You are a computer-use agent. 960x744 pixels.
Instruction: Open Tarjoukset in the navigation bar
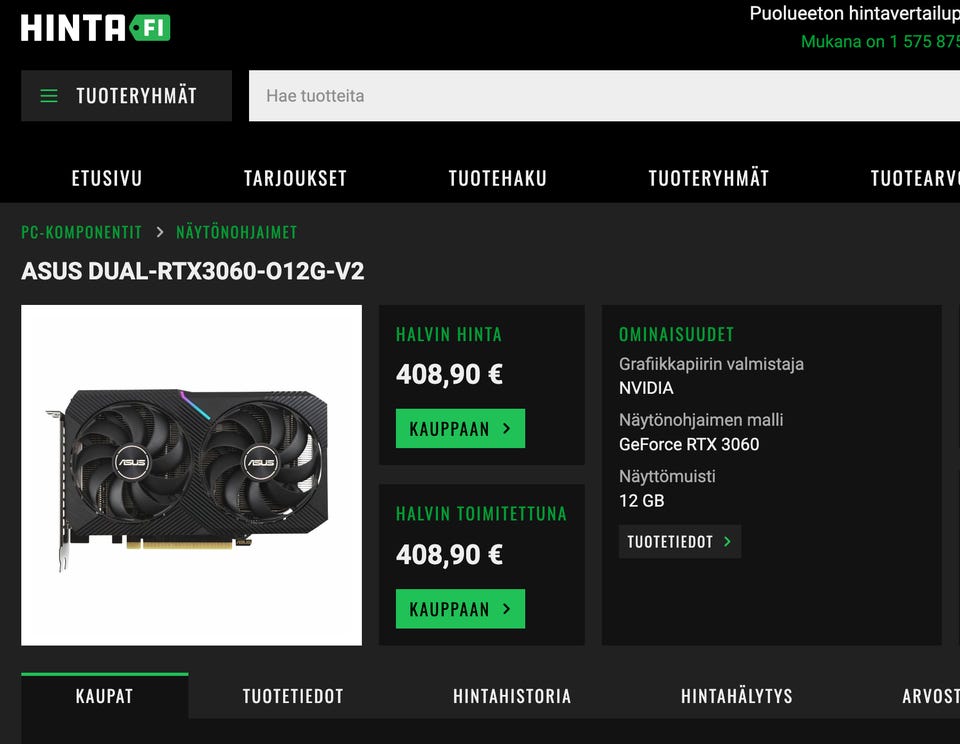point(295,178)
